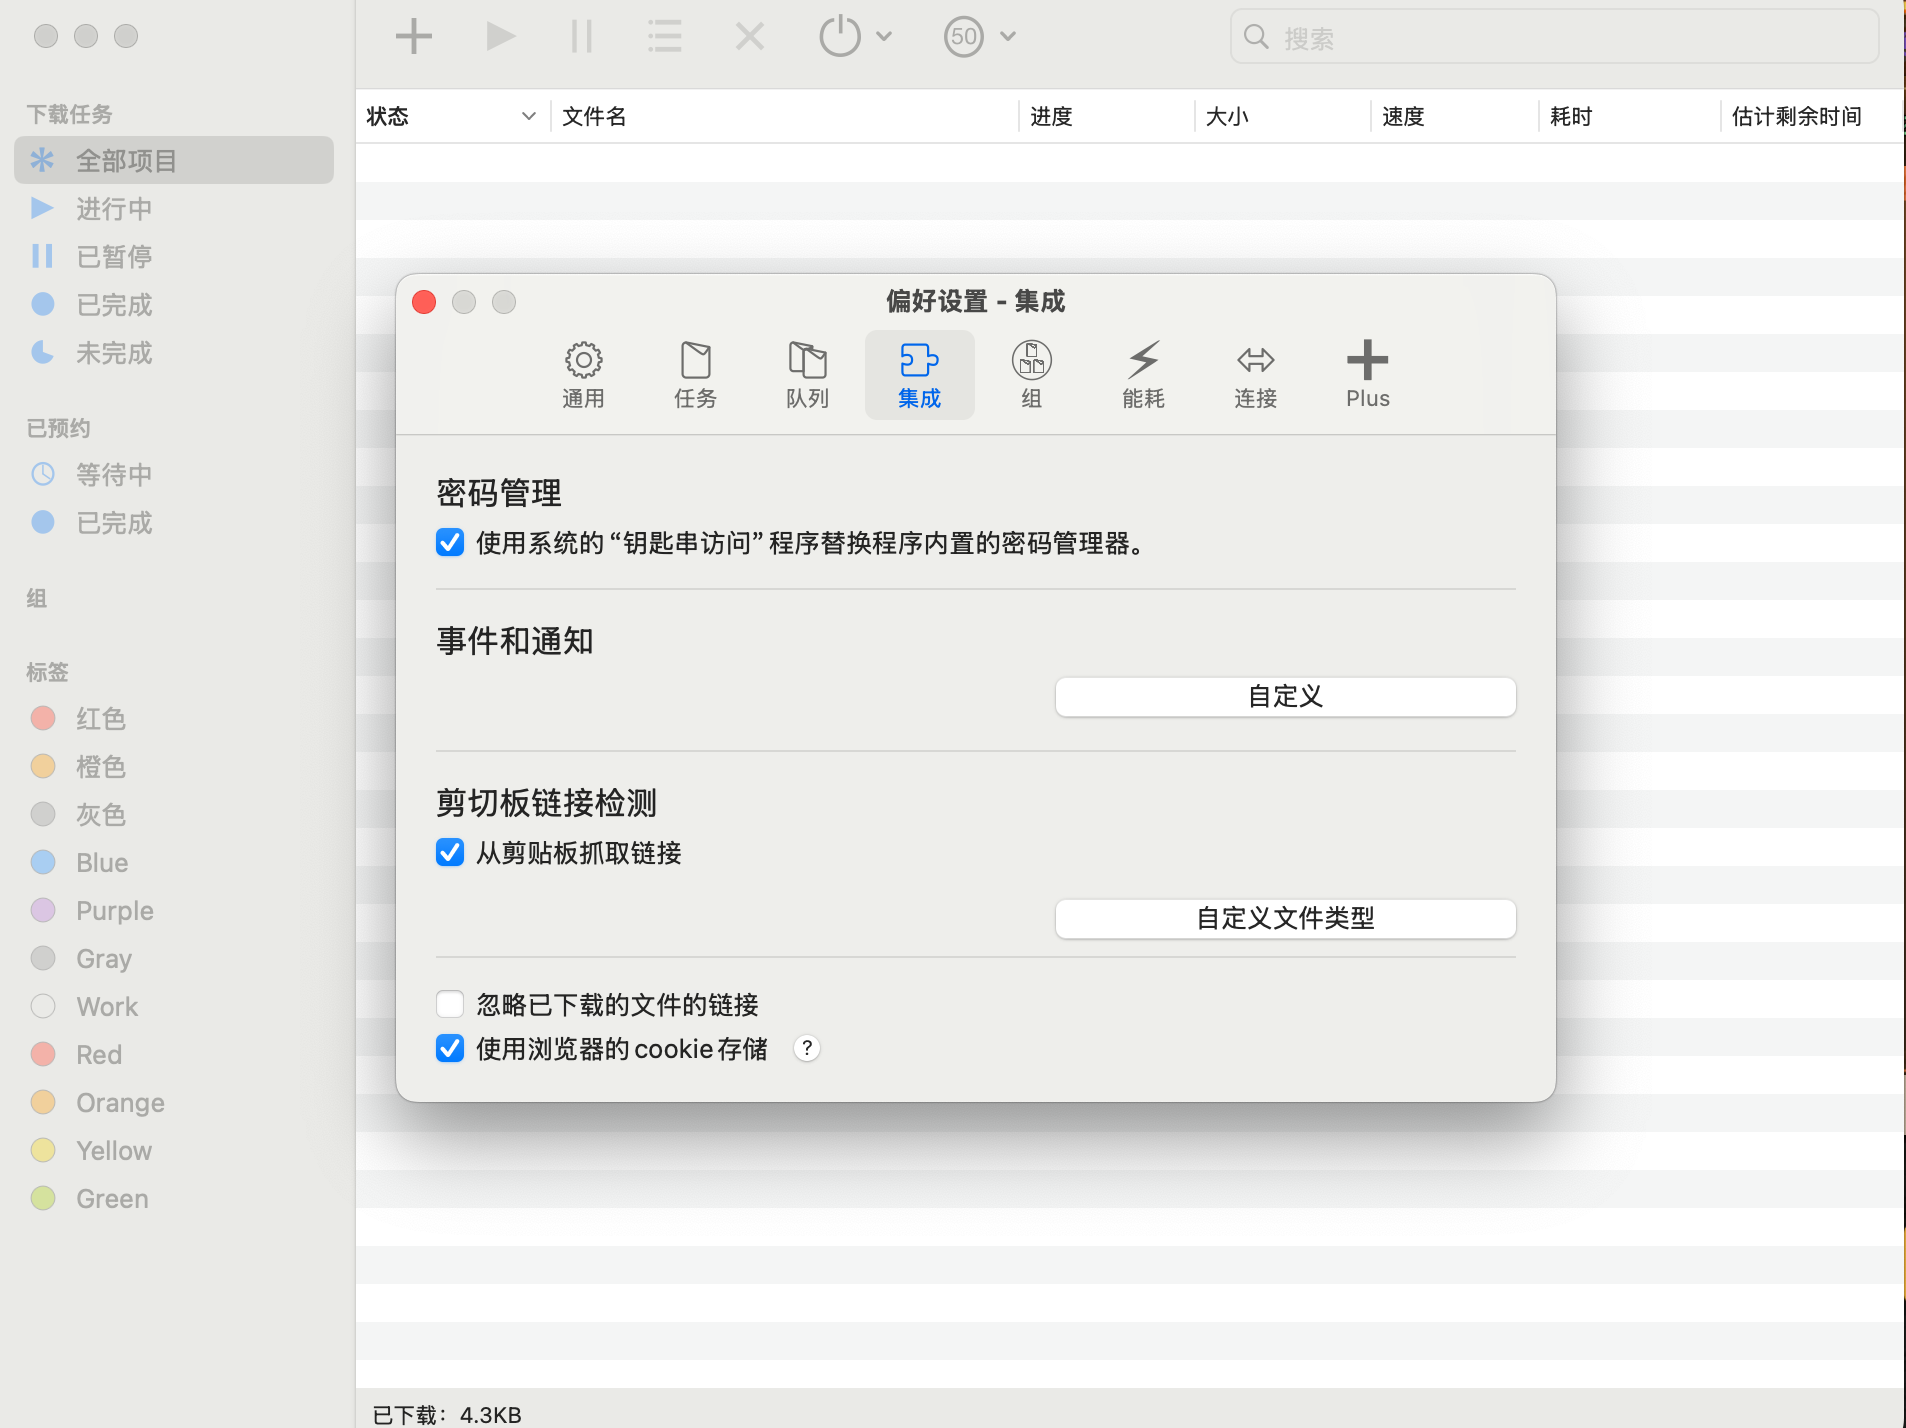Open the power button dropdown arrow

click(x=884, y=36)
